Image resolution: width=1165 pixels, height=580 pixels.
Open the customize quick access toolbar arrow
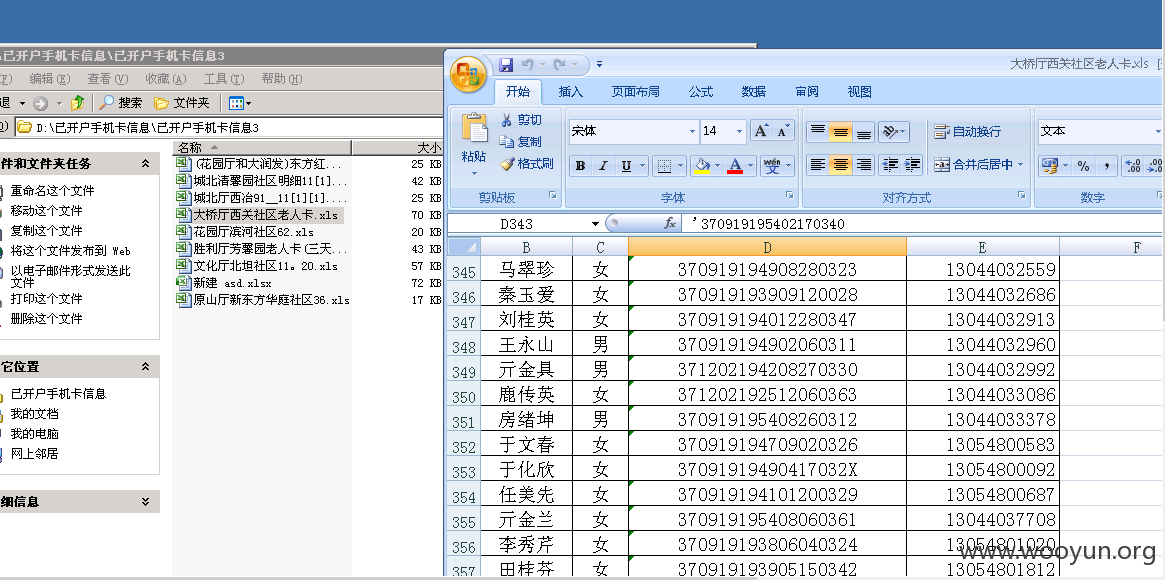coord(600,65)
